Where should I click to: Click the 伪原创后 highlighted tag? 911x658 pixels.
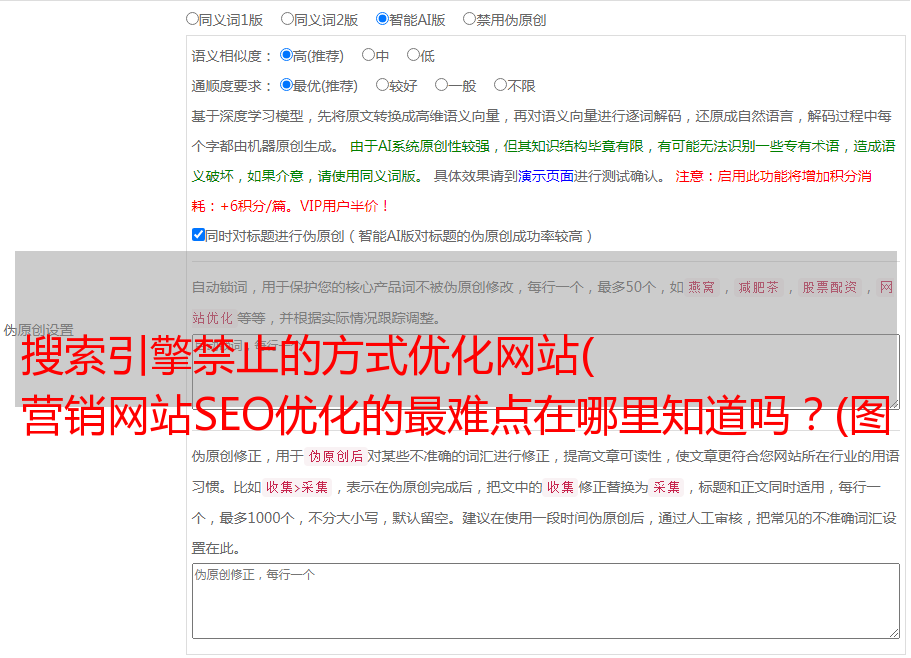[x=336, y=456]
